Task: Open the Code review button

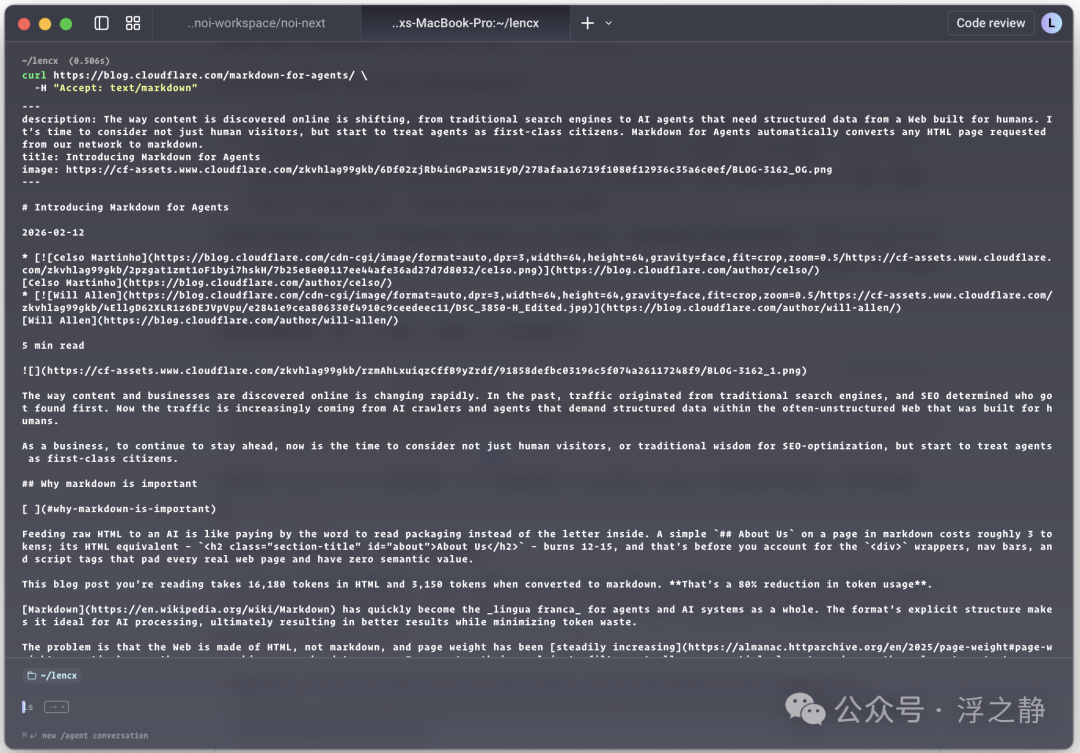Action: (x=990, y=23)
